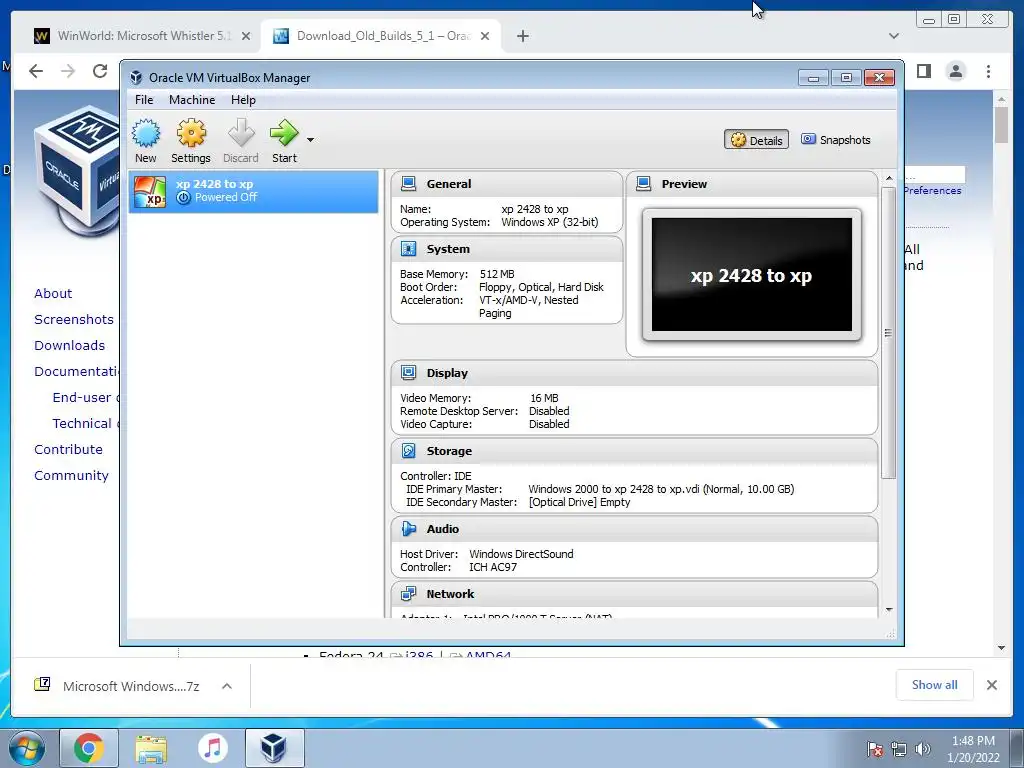The image size is (1024, 768).
Task: Click the taskbar clock
Action: (973, 749)
